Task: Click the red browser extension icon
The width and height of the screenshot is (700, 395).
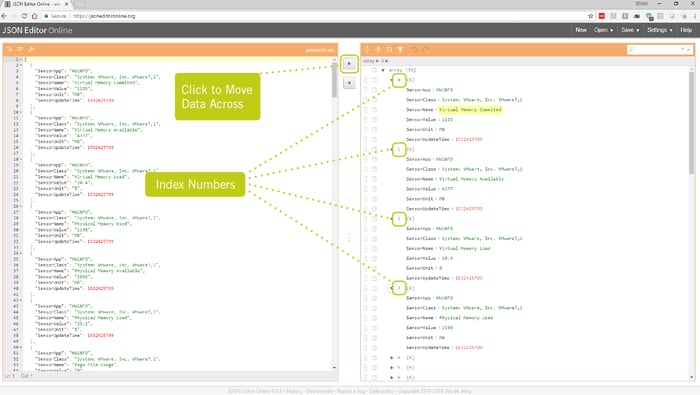Action: tap(602, 16)
